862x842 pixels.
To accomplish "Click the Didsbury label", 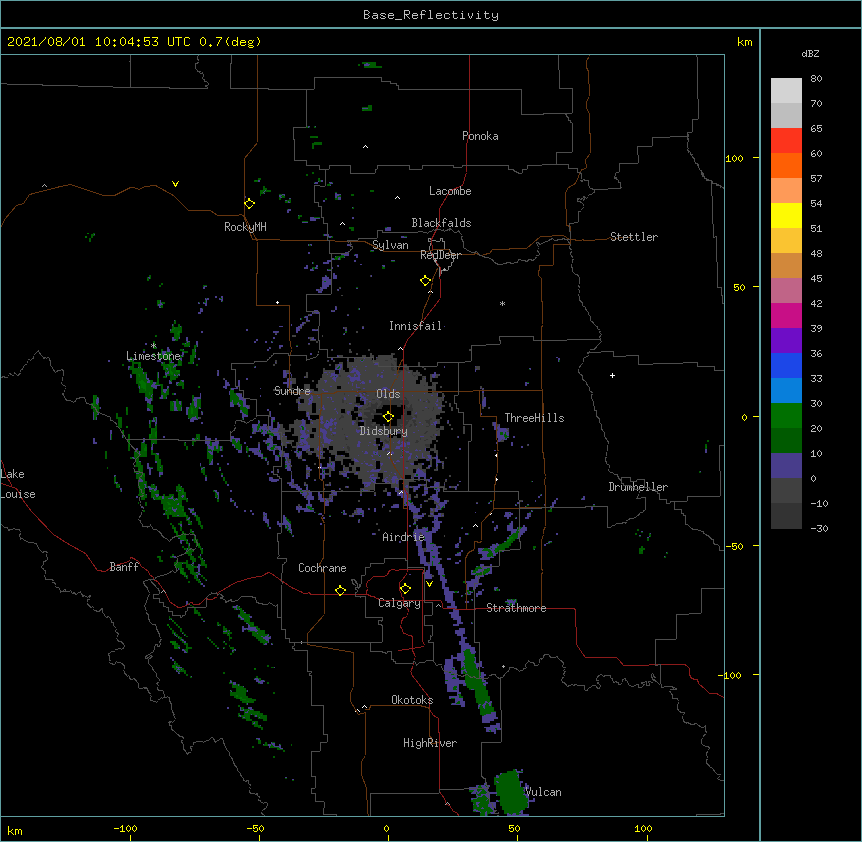I will (x=384, y=431).
